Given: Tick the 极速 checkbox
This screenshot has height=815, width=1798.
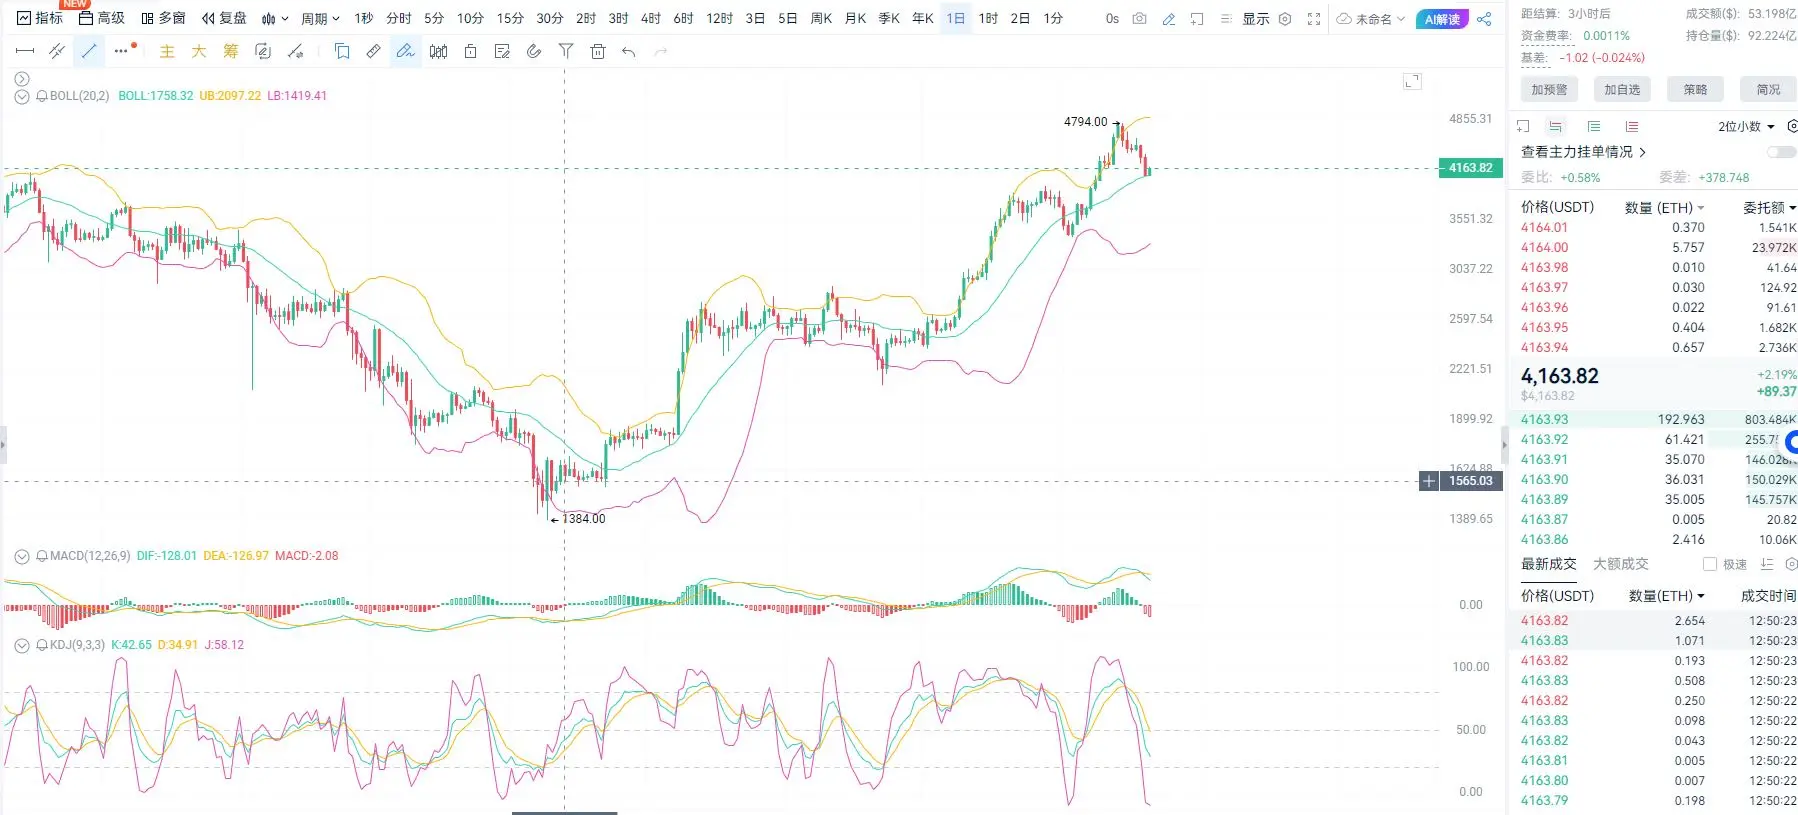Looking at the screenshot, I should coord(1710,564).
